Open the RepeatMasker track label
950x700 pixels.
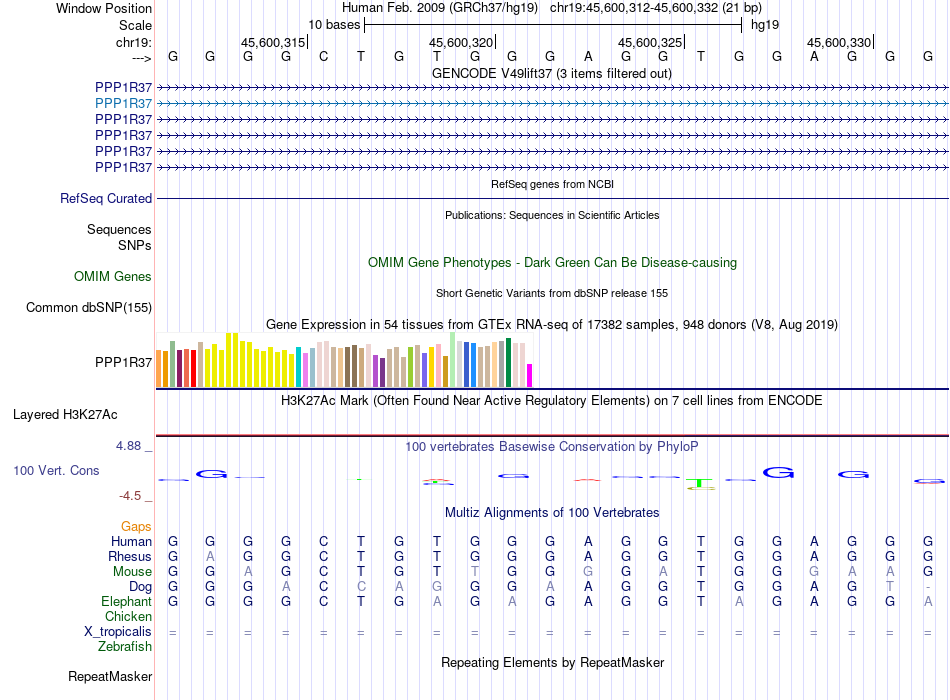110,676
